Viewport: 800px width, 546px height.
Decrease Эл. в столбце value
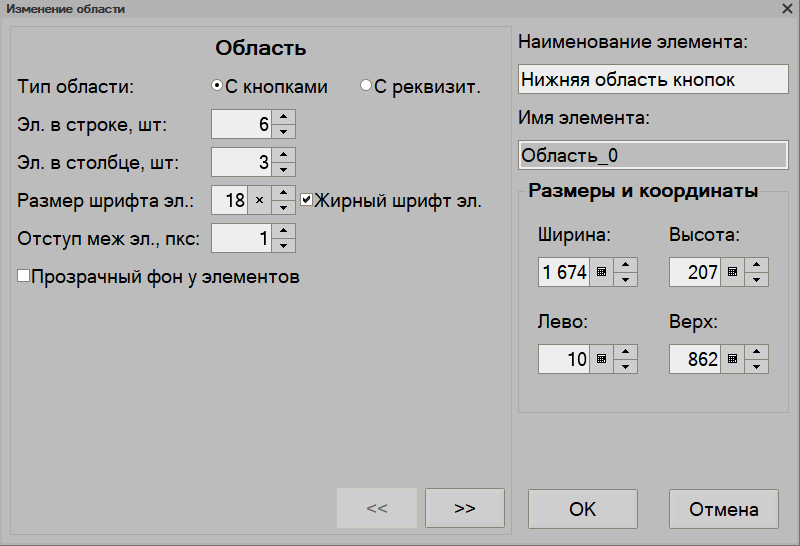coord(284,169)
